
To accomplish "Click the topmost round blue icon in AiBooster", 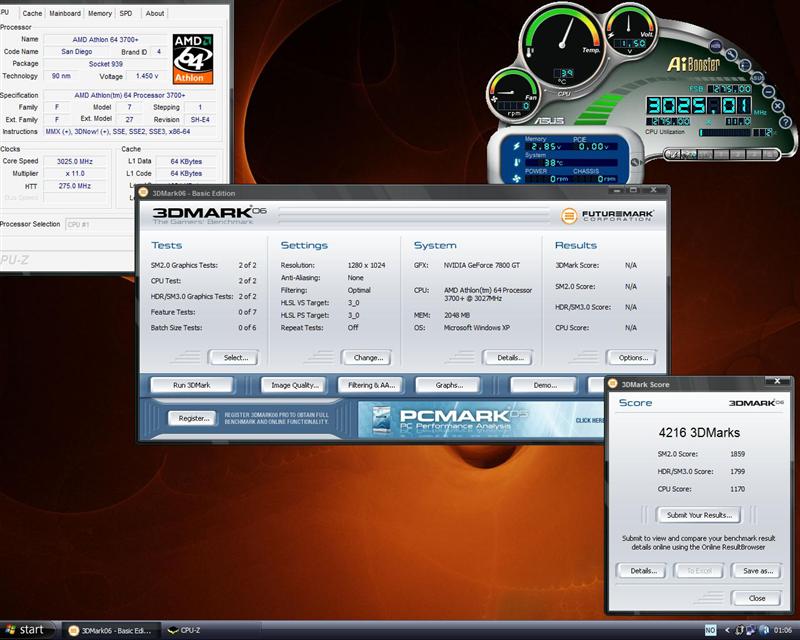I will coord(716,46).
